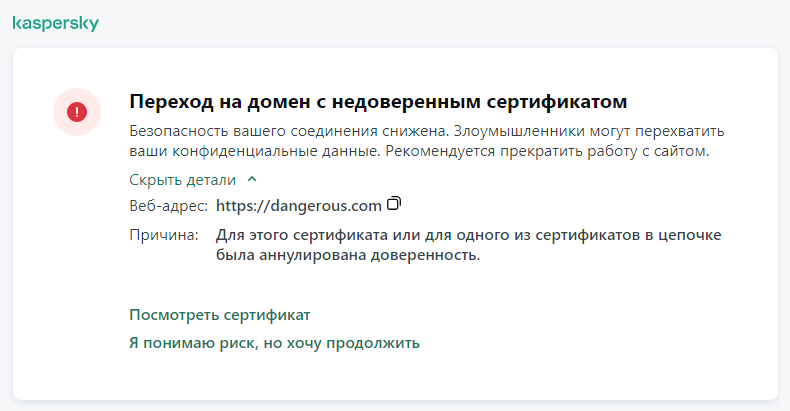Click the "Скрыть детали" link
790x411 pixels.
click(x=183, y=180)
